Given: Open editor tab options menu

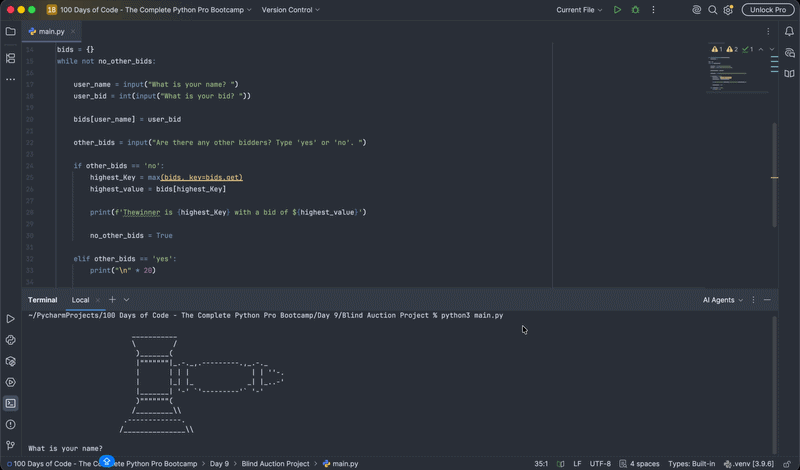Looking at the screenshot, I should tap(768, 32).
